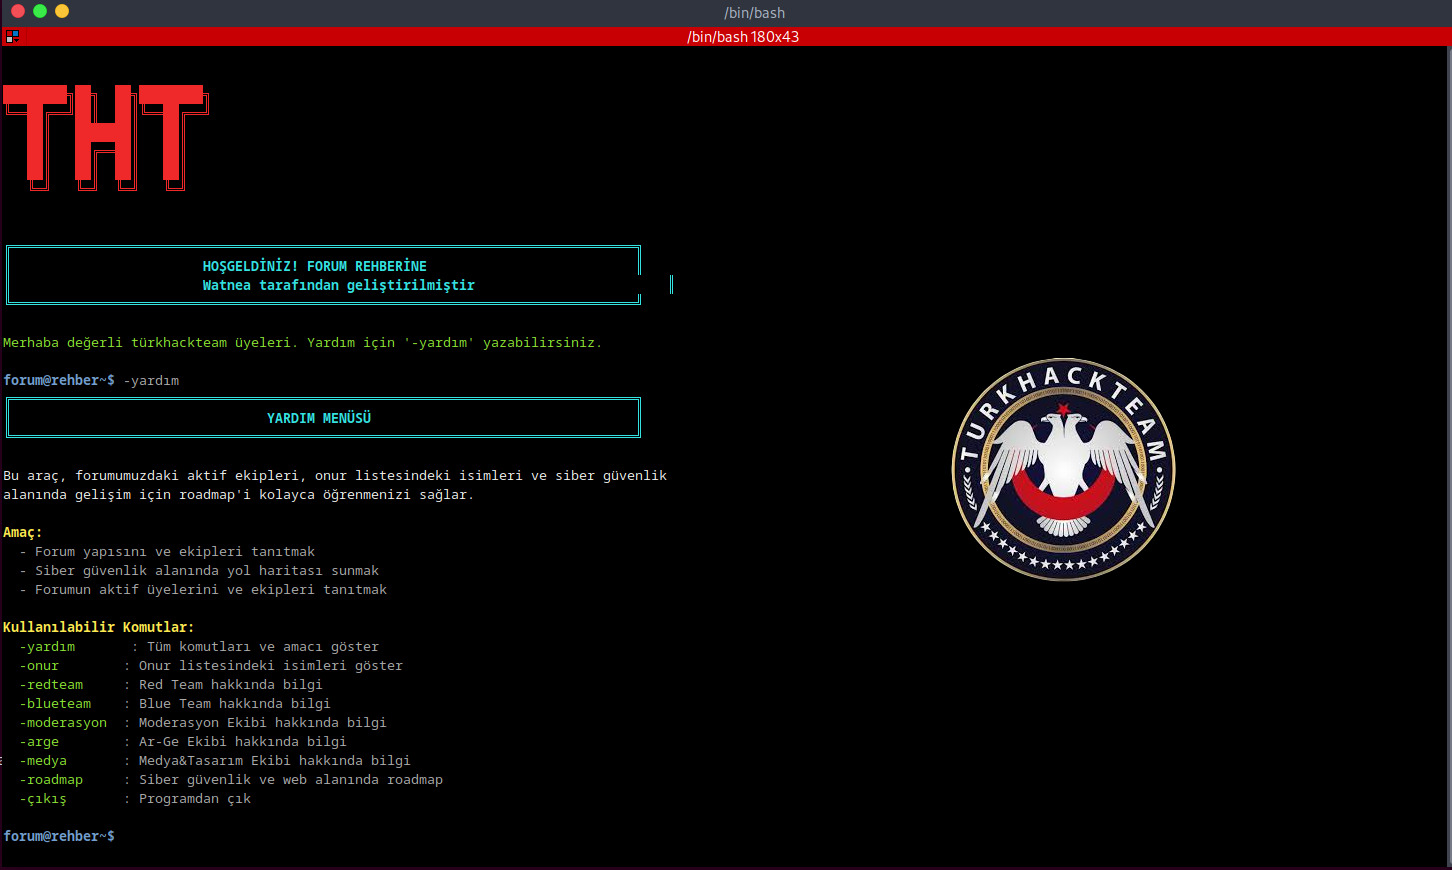Click 'Watnea tarafından geliştirilmiştir' line
Screen dimensions: 1452x870
[339, 285]
